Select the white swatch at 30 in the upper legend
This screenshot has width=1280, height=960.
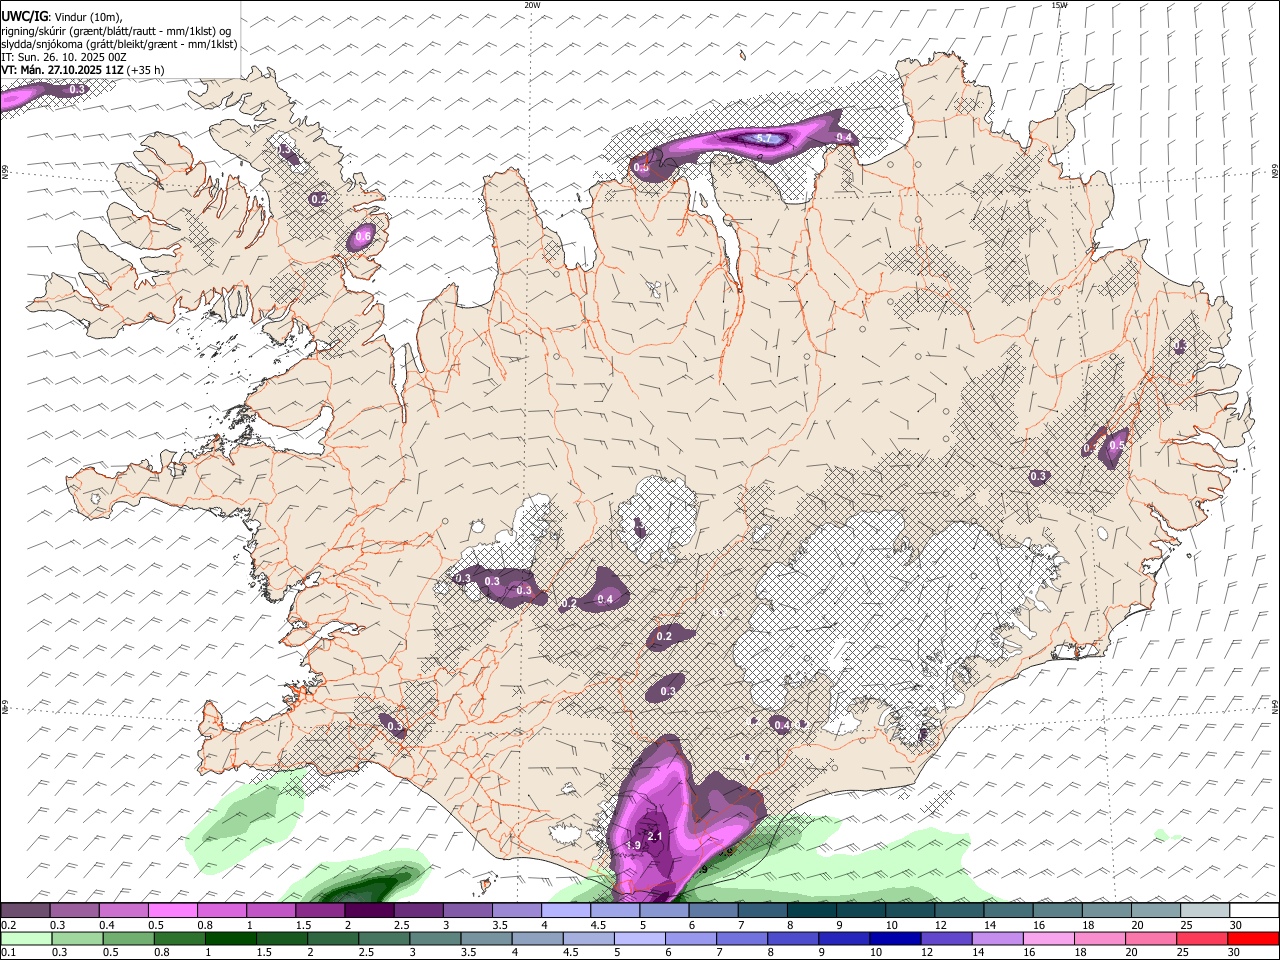click(1254, 911)
